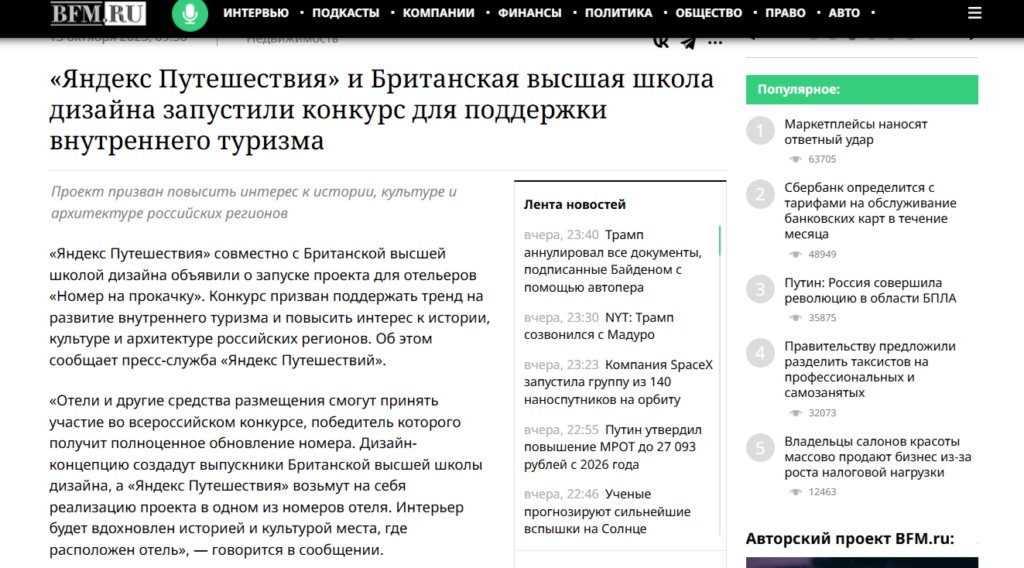Share article via Telegram icon

[688, 41]
